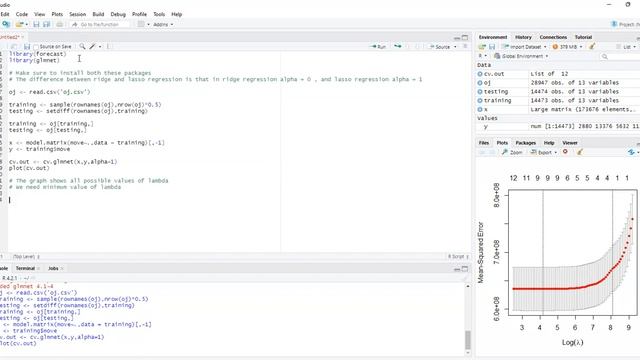
Task: Save current document from main toolbar
Action: click(x=36, y=24)
